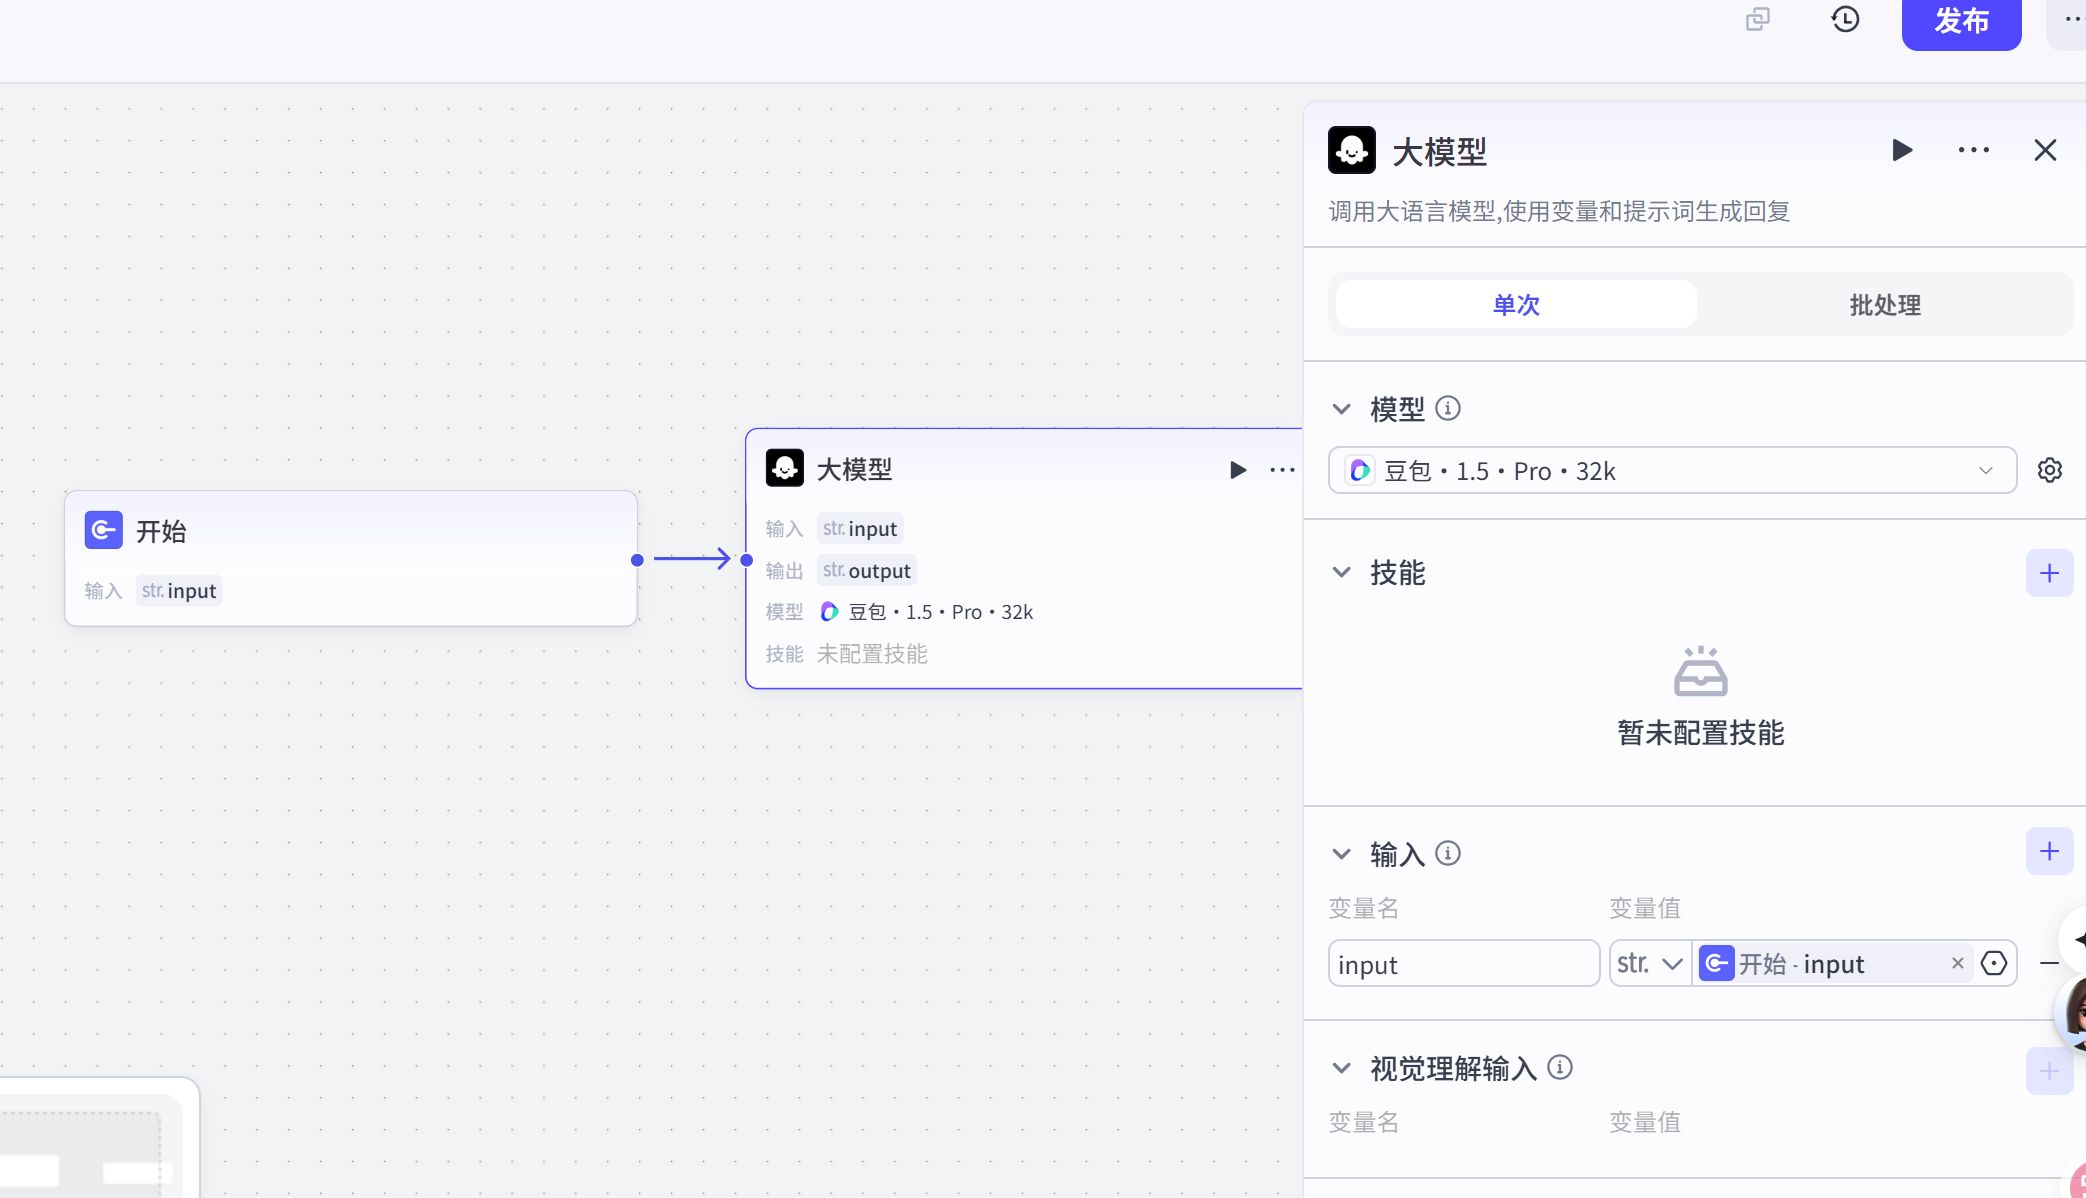The image size is (2086, 1198).
Task: Remove the 开始·input reference via its x
Action: (x=1957, y=963)
